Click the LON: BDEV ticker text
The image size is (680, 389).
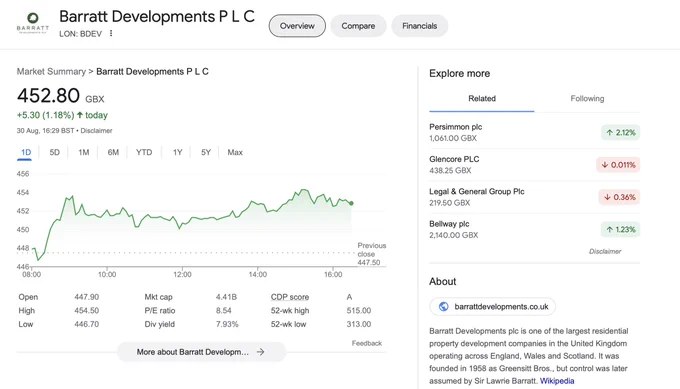pyautogui.click(x=80, y=34)
